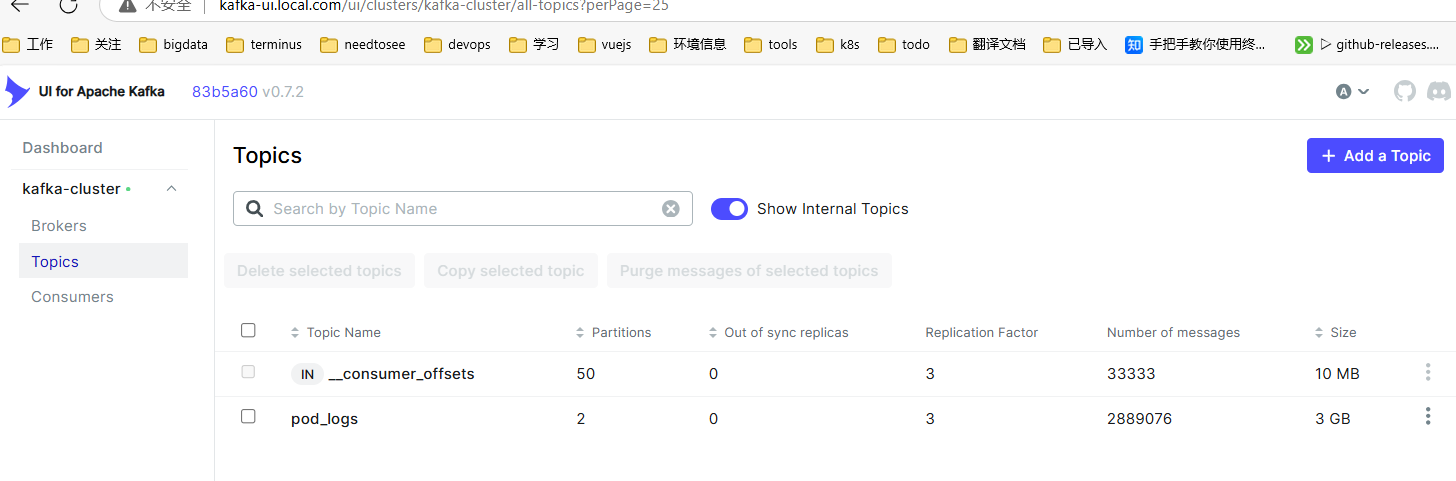Open the devops bookmarks folder
Image resolution: width=1456 pixels, height=481 pixels.
[x=459, y=45]
